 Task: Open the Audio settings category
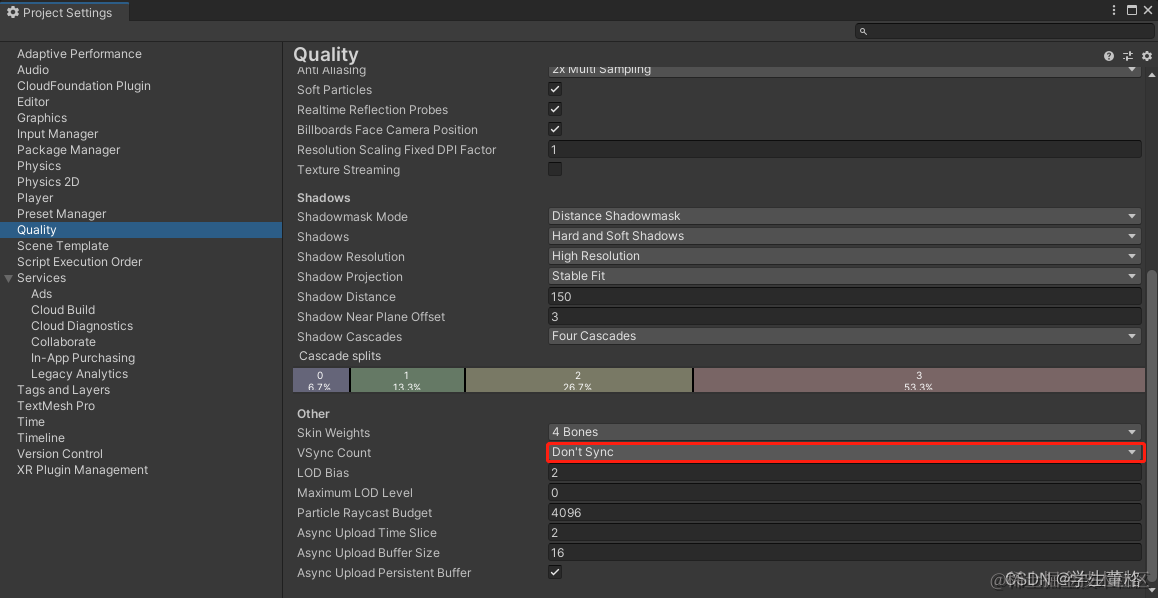coord(32,69)
